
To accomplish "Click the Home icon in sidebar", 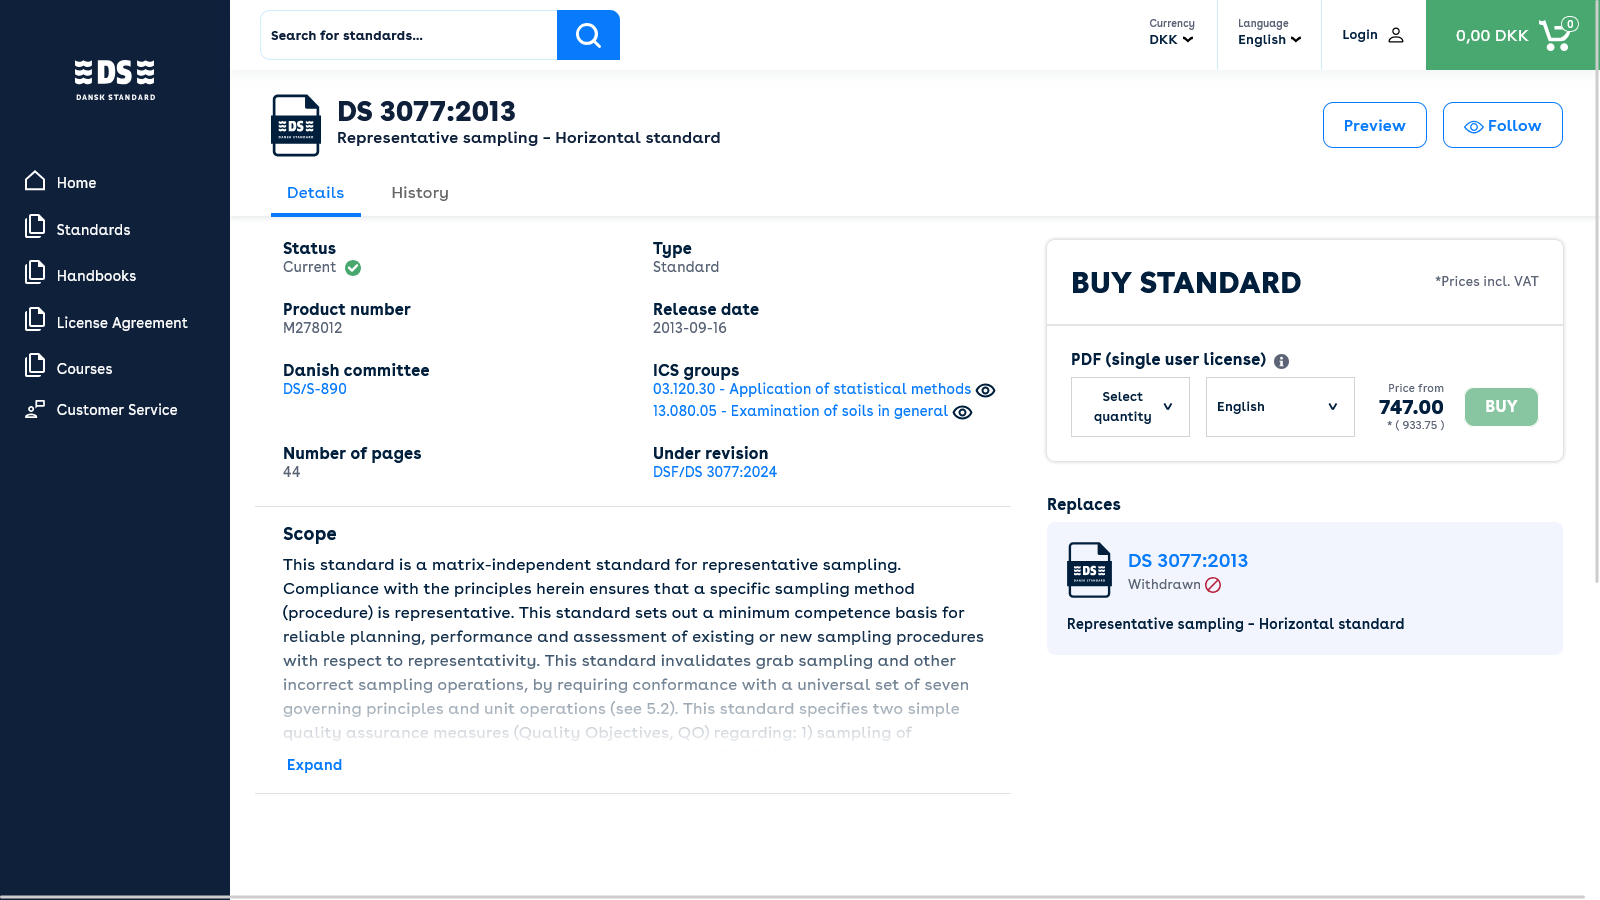I will (35, 181).
